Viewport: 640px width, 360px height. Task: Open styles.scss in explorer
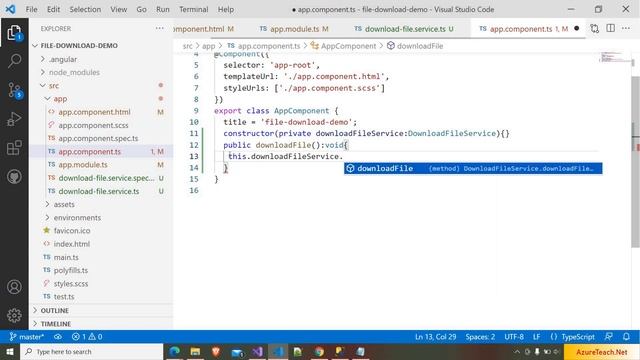[x=71, y=284]
